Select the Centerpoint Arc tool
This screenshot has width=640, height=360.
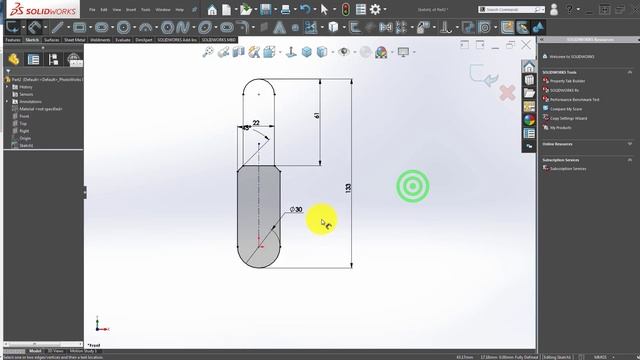click(145, 27)
